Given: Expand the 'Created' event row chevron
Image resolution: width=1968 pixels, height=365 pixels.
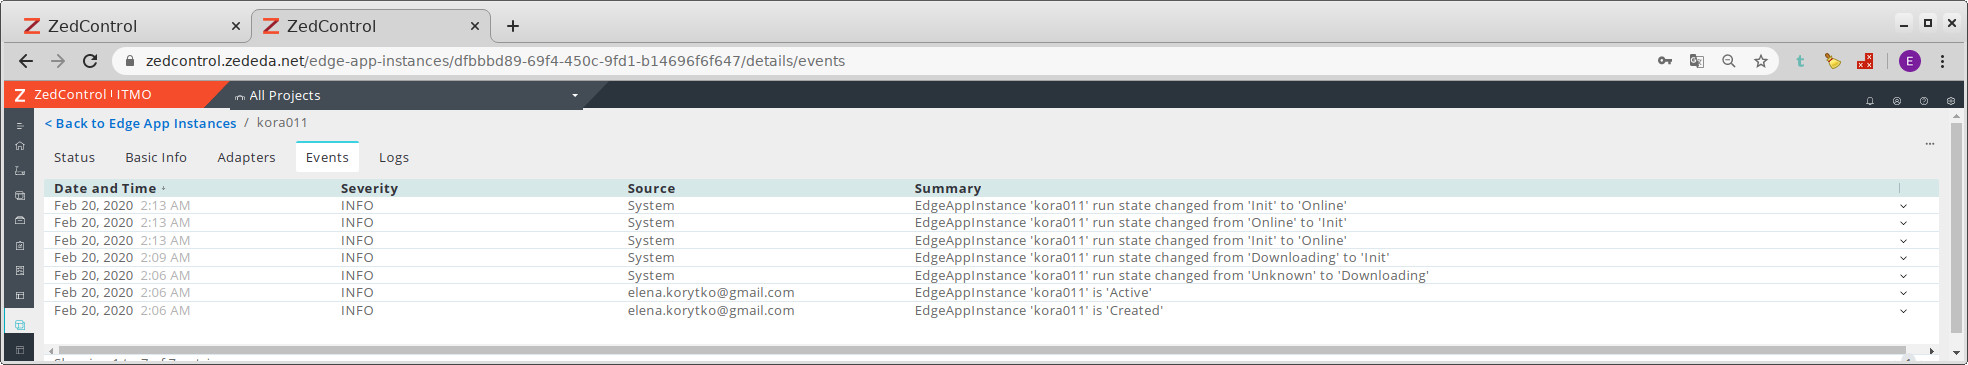Looking at the screenshot, I should (x=1903, y=311).
